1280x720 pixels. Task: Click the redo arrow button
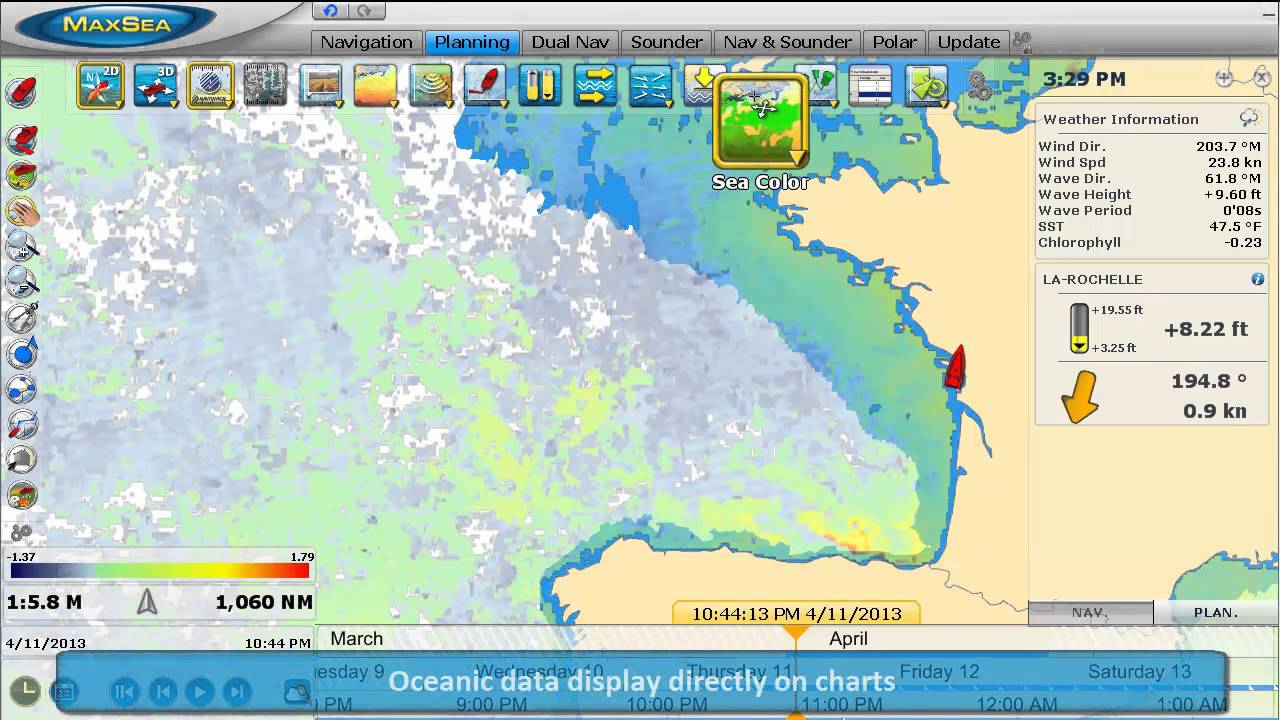(365, 11)
